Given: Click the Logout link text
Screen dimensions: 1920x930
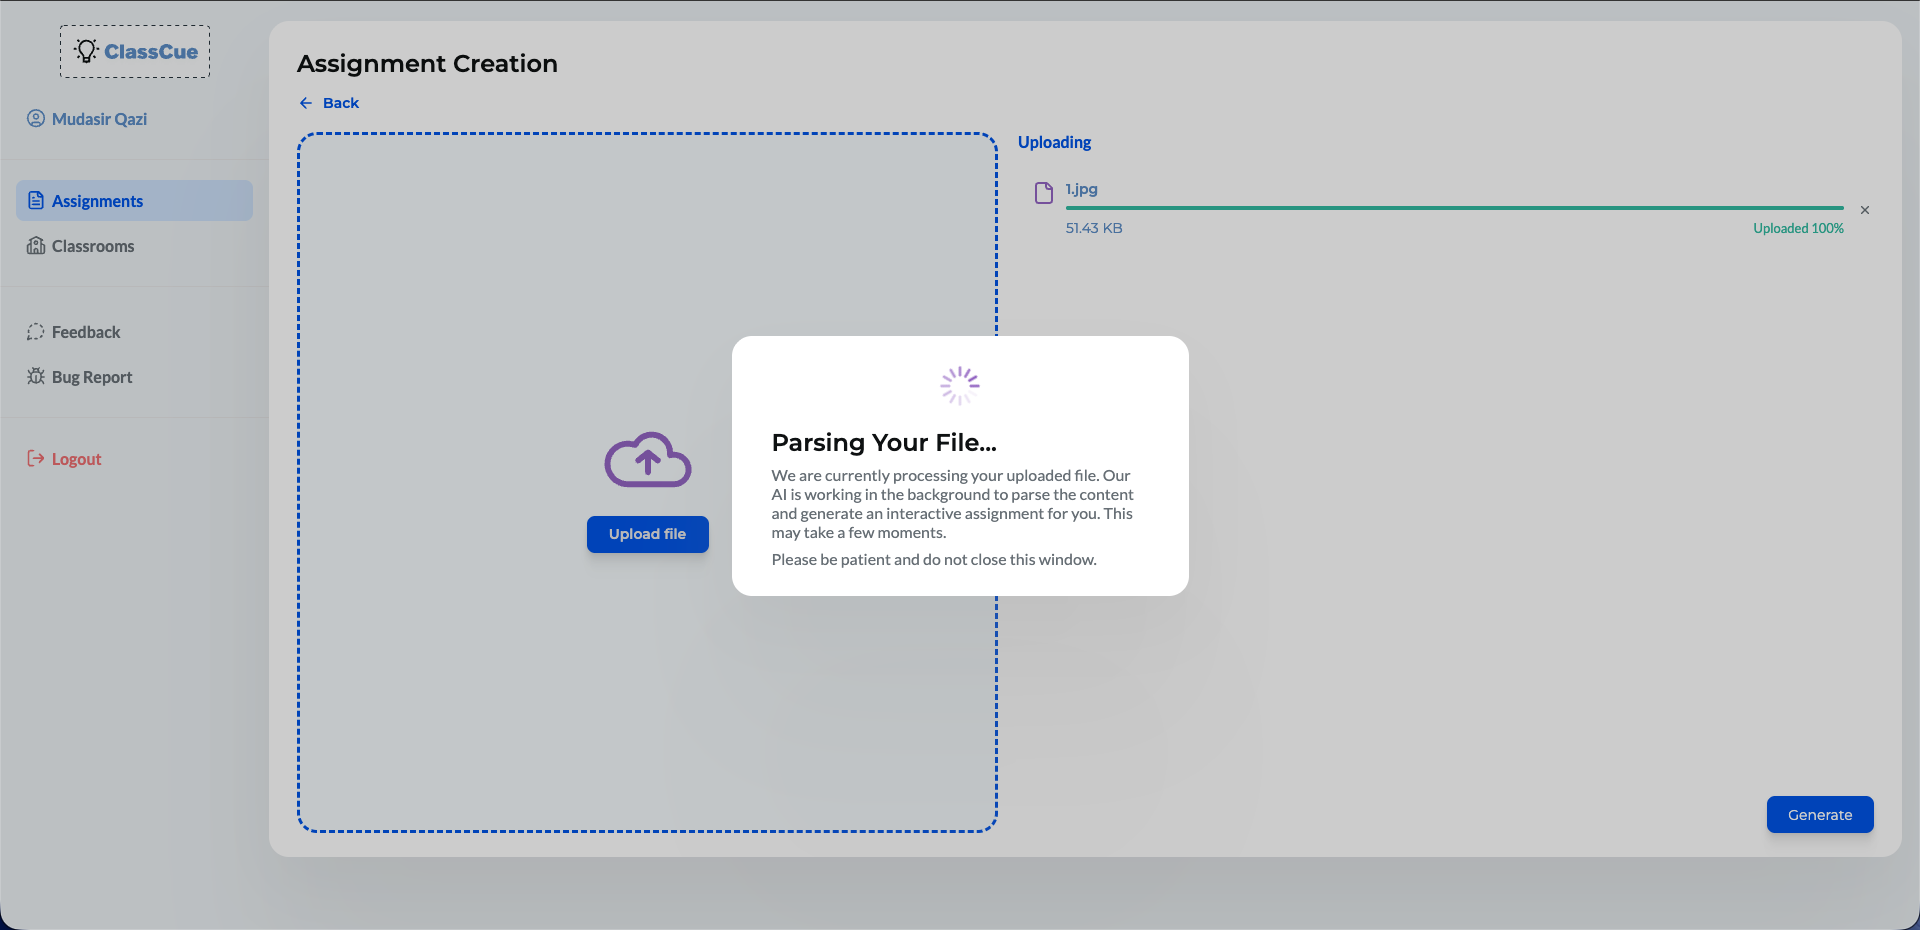Looking at the screenshot, I should point(77,459).
